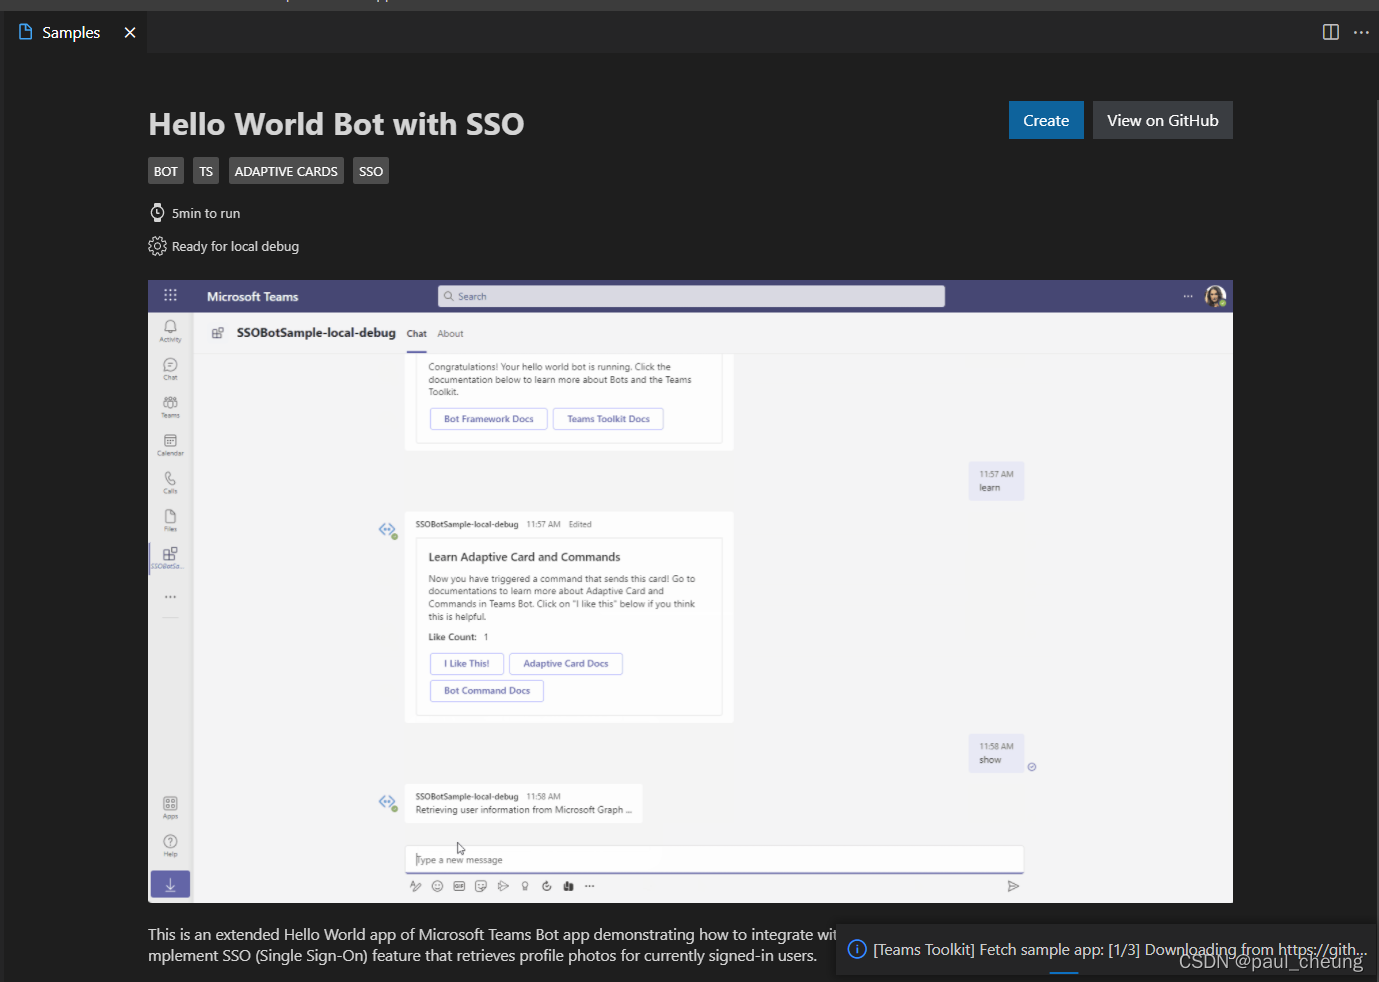Click the thumbs-up like icon in compose toolbar
This screenshot has height=982, width=1379.
click(568, 886)
